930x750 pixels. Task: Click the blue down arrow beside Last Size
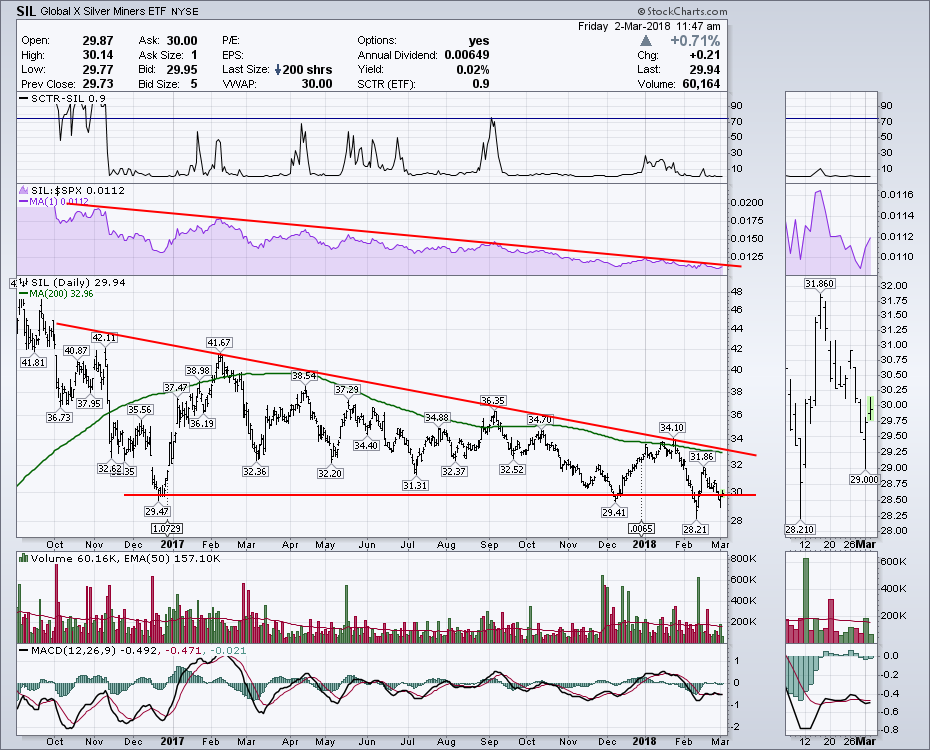click(x=277, y=70)
